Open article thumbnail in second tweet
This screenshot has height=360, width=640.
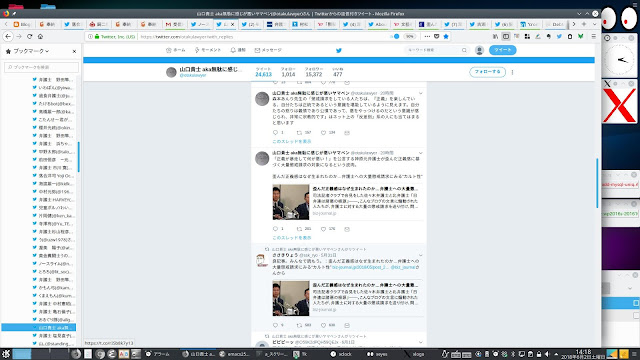pyautogui.click(x=291, y=202)
